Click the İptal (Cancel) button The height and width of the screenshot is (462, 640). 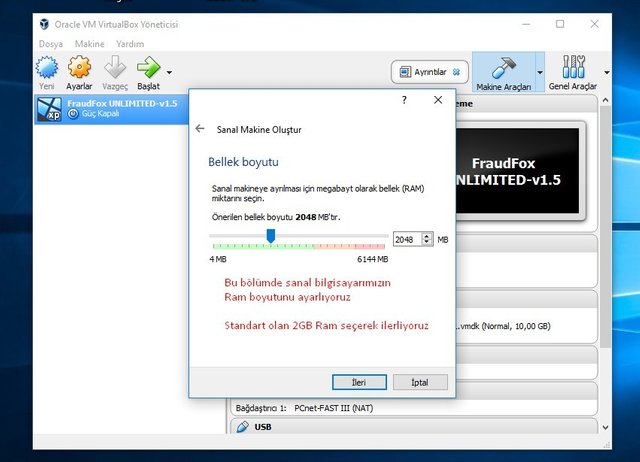click(x=420, y=382)
